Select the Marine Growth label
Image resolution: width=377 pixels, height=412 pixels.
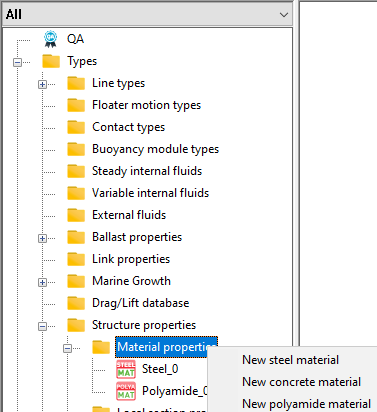tap(131, 281)
